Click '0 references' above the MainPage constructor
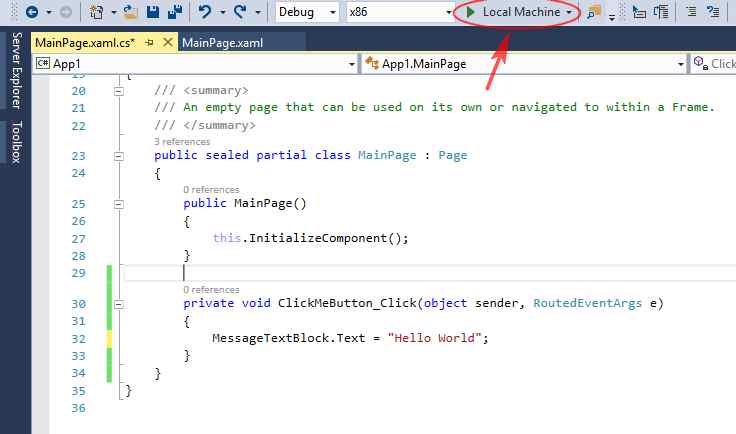The width and height of the screenshot is (736, 434). pyautogui.click(x=211, y=190)
